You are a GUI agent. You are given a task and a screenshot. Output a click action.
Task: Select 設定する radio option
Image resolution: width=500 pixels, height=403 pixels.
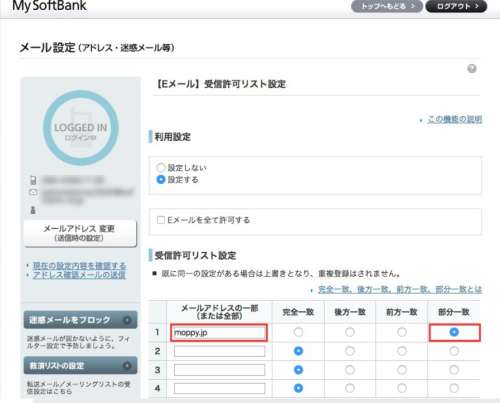click(x=161, y=180)
